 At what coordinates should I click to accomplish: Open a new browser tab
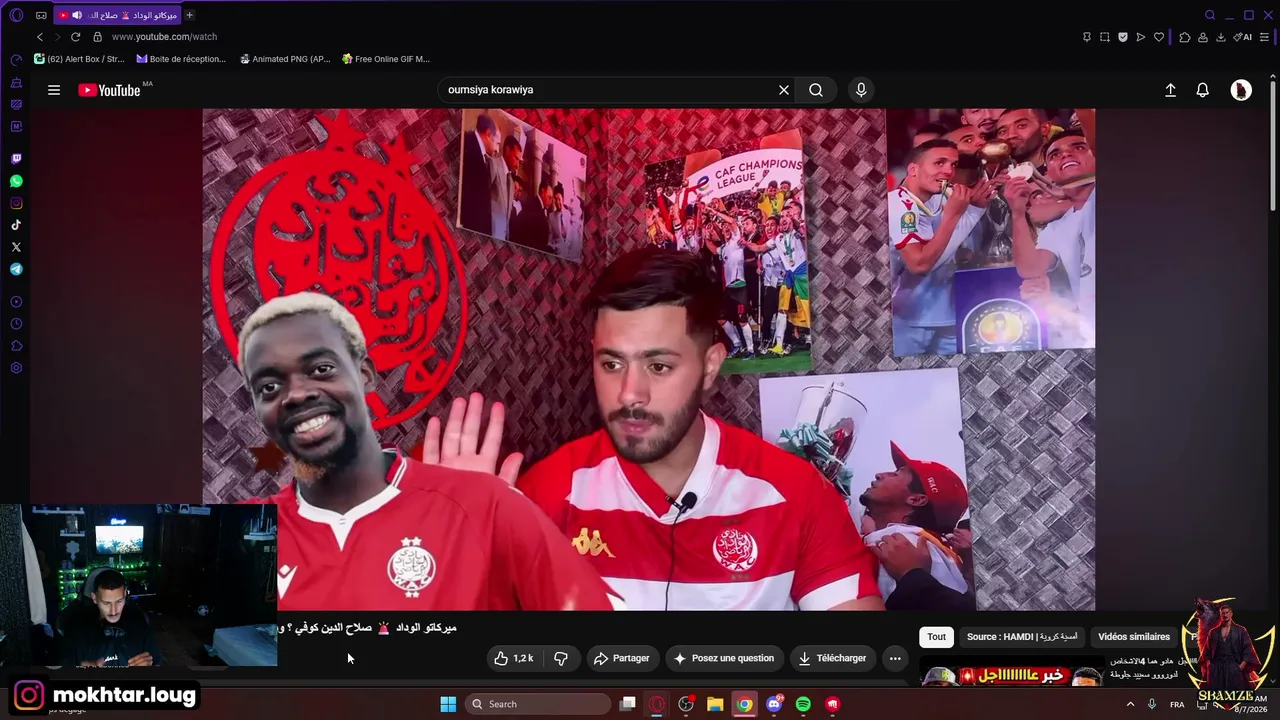(x=190, y=15)
